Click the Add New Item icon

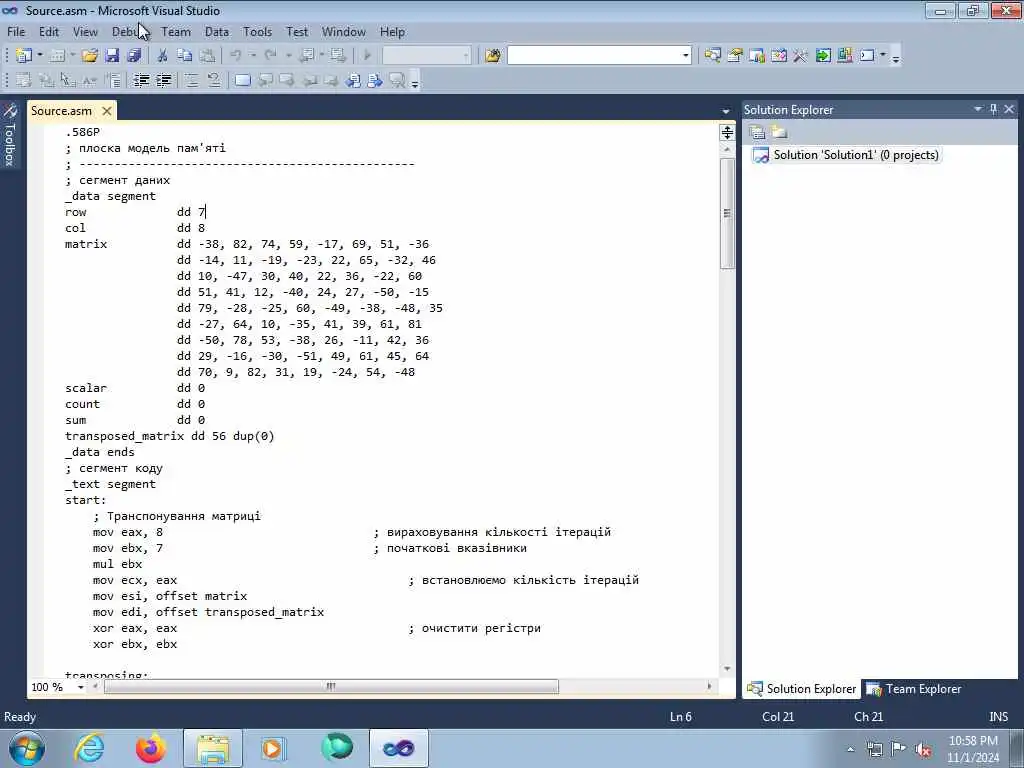[x=57, y=56]
